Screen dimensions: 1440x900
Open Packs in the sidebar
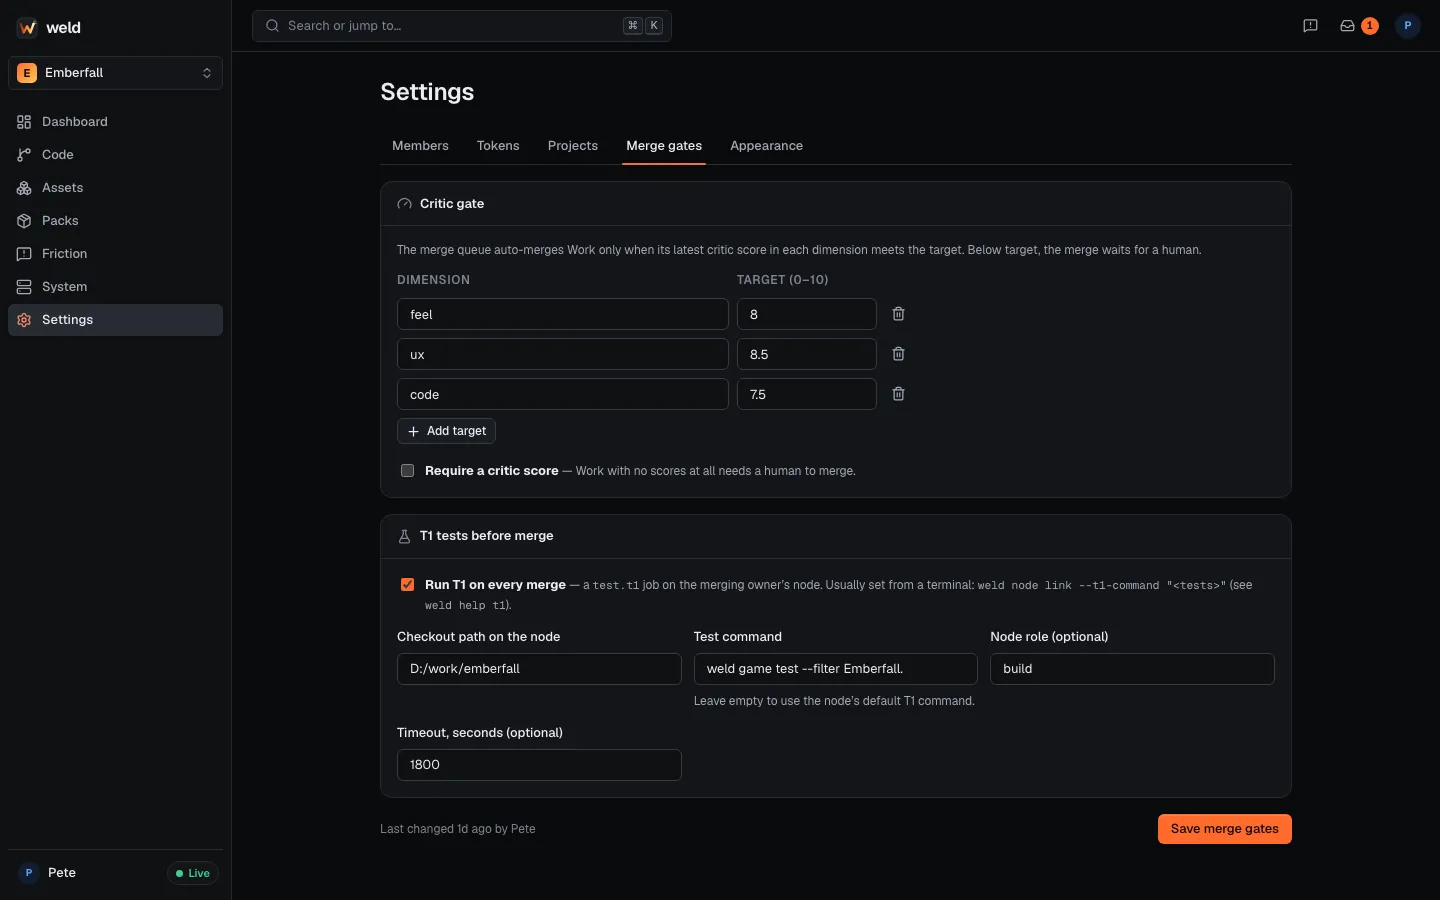(115, 221)
